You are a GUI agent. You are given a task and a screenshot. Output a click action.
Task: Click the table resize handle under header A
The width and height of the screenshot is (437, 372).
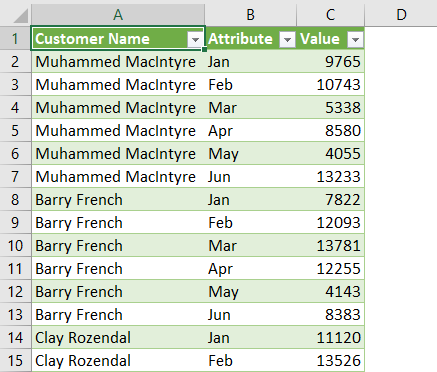pos(204,50)
